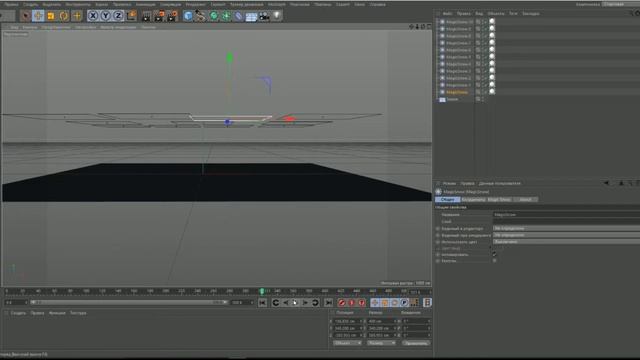Click the Применить button
The image size is (640, 360).
[x=415, y=343]
